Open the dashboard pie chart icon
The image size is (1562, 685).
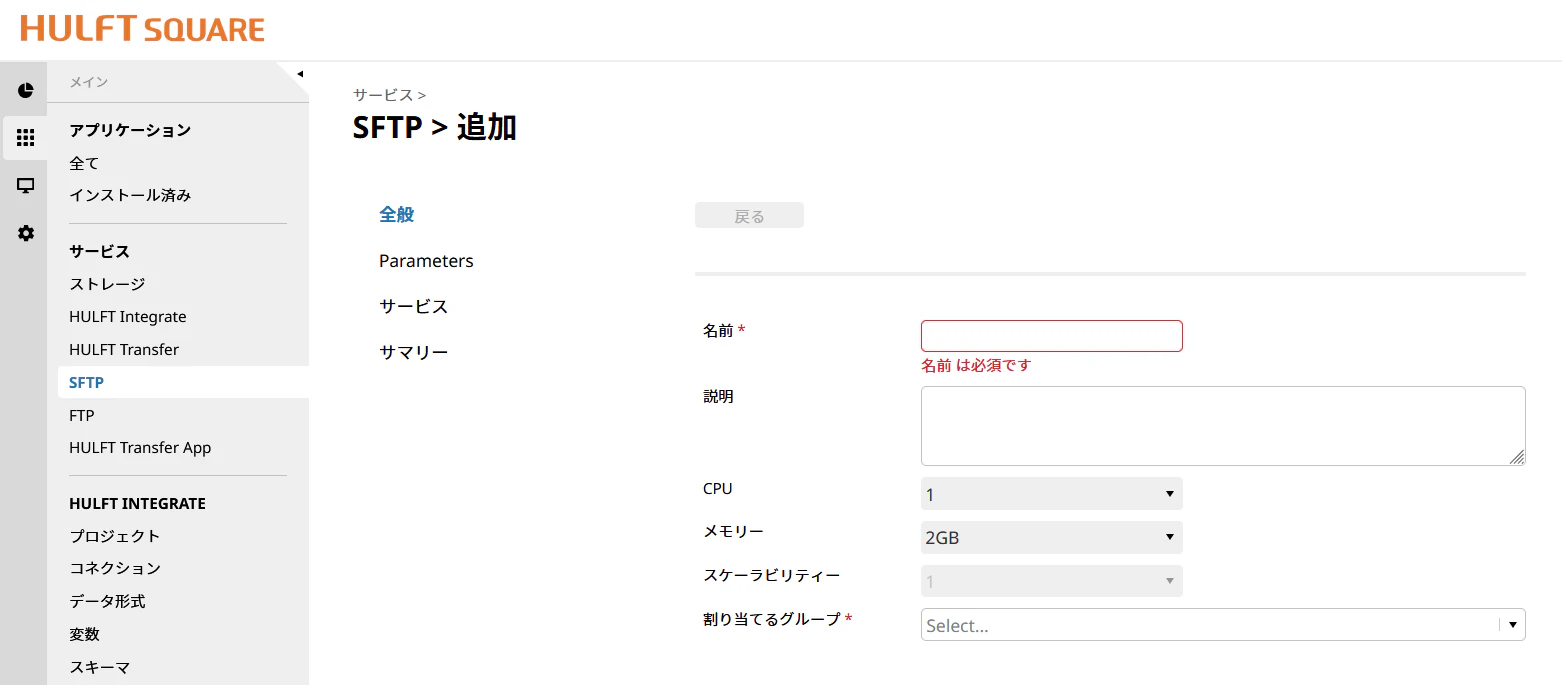26,90
